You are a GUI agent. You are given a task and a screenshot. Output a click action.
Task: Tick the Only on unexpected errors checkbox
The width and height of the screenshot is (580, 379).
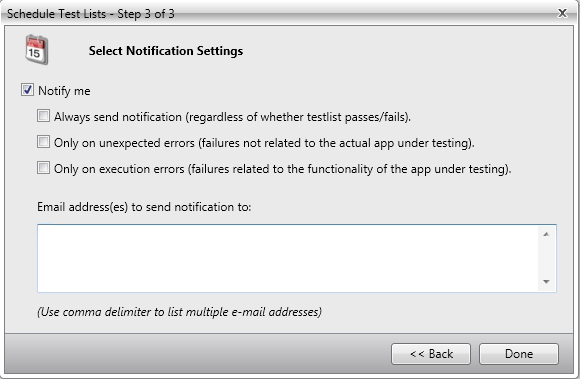(x=43, y=142)
